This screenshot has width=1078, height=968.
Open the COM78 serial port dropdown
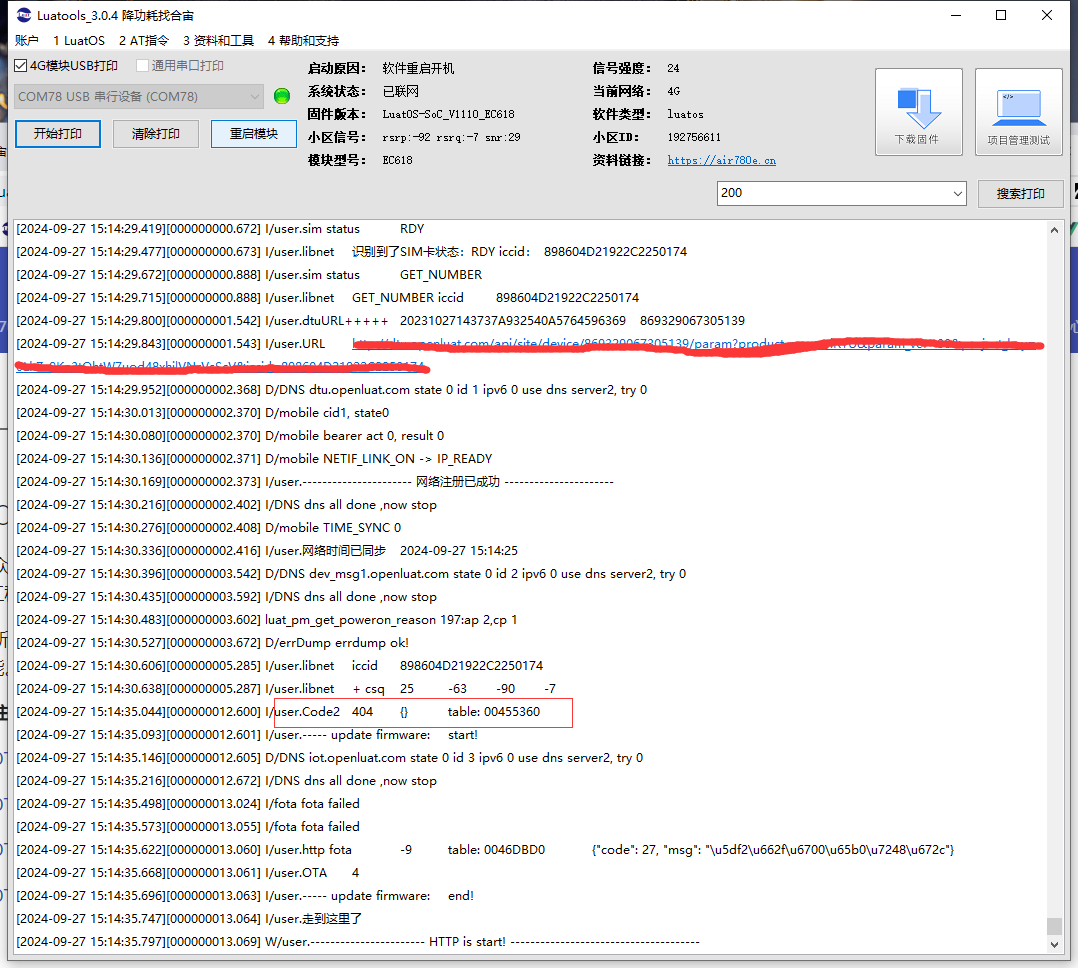tap(139, 96)
